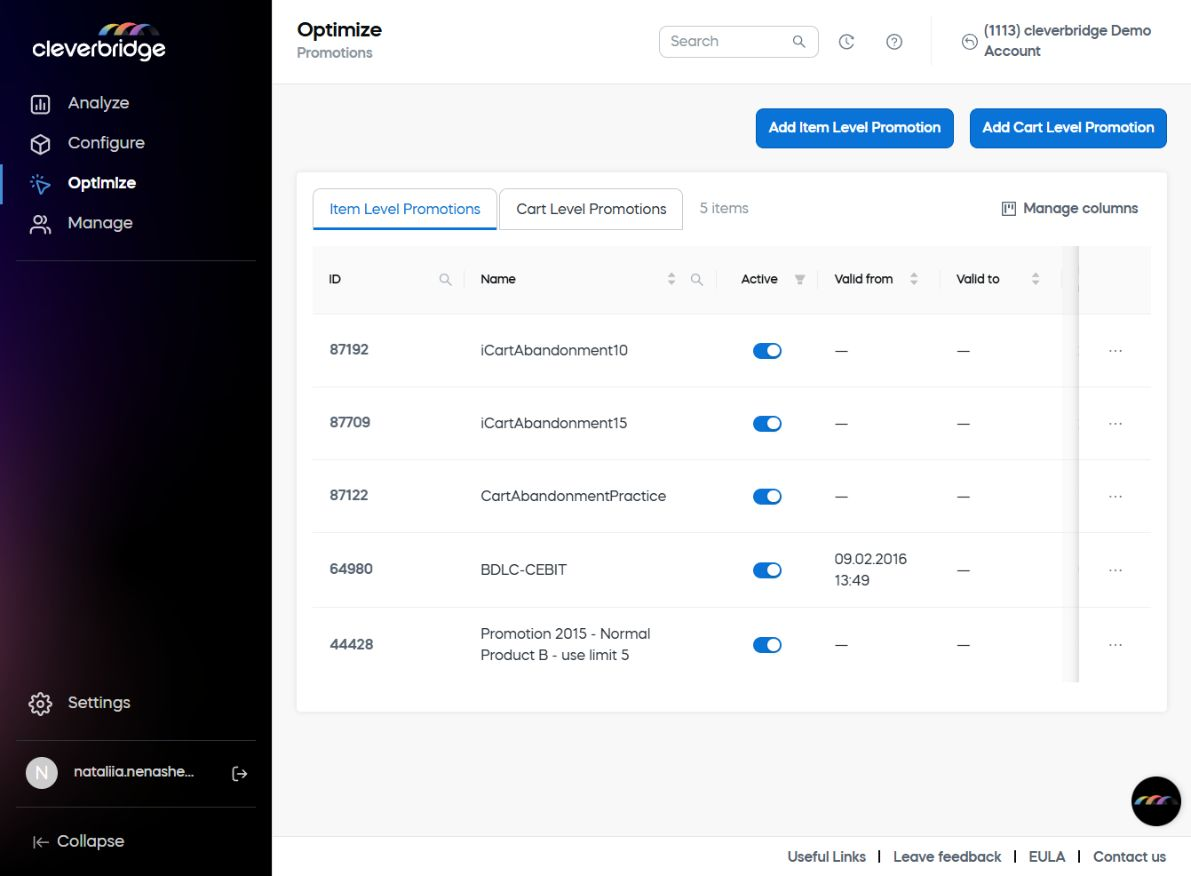Click Contact us link
Screen dimensions: 1191x876
click(x=1129, y=857)
